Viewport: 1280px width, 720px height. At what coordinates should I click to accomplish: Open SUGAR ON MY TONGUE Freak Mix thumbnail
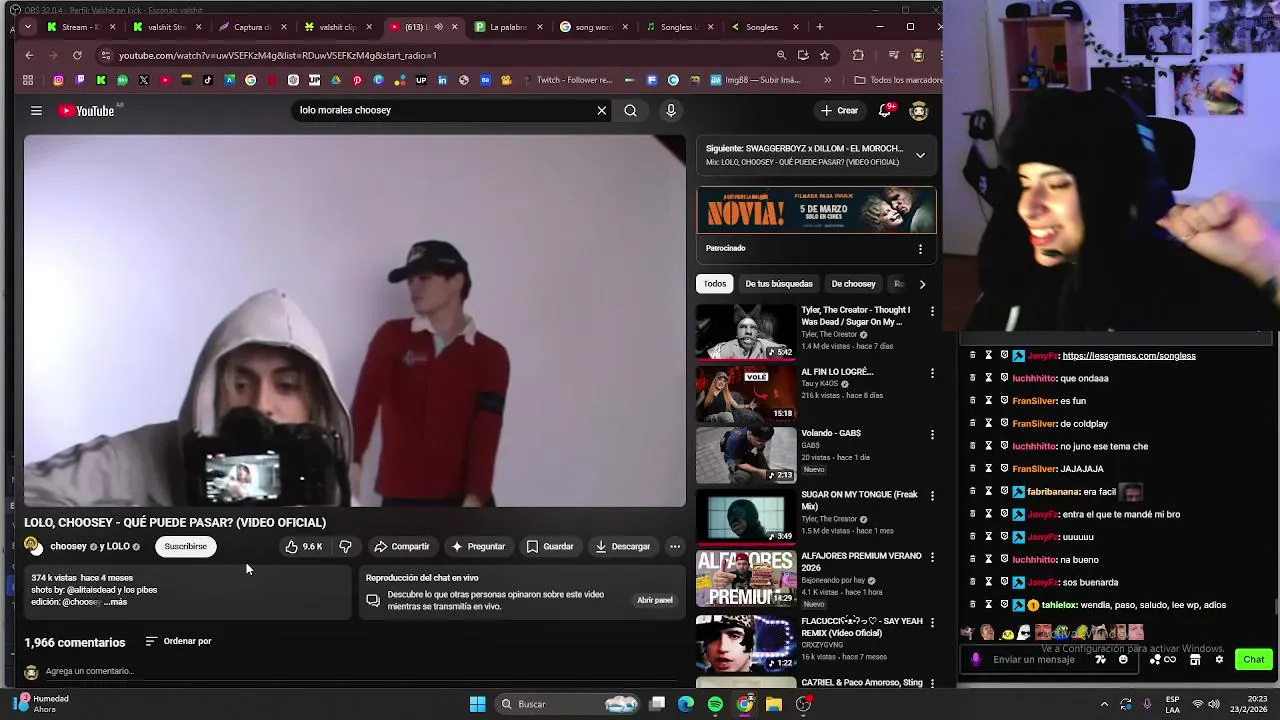(746, 516)
